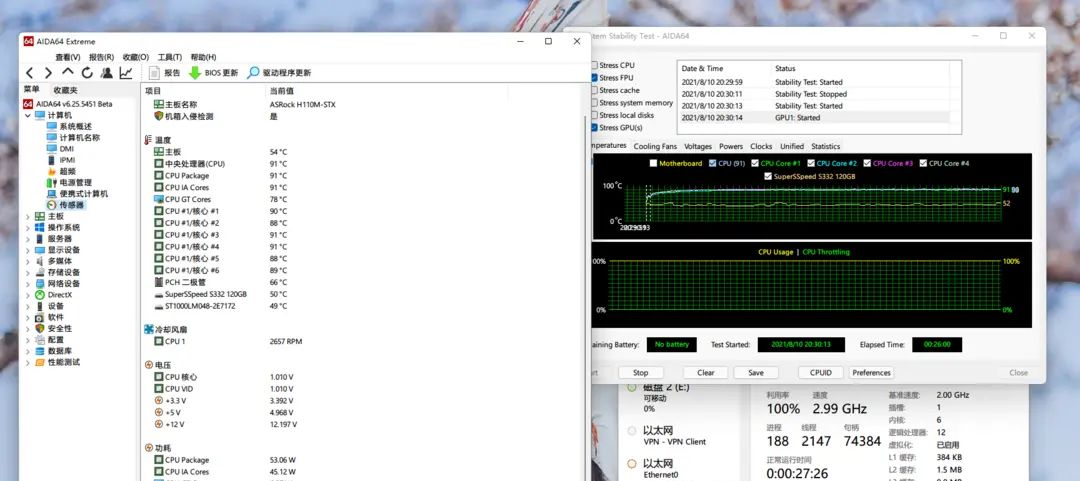Click the 报告 report toolbar button
This screenshot has height=481, width=1080.
point(165,73)
